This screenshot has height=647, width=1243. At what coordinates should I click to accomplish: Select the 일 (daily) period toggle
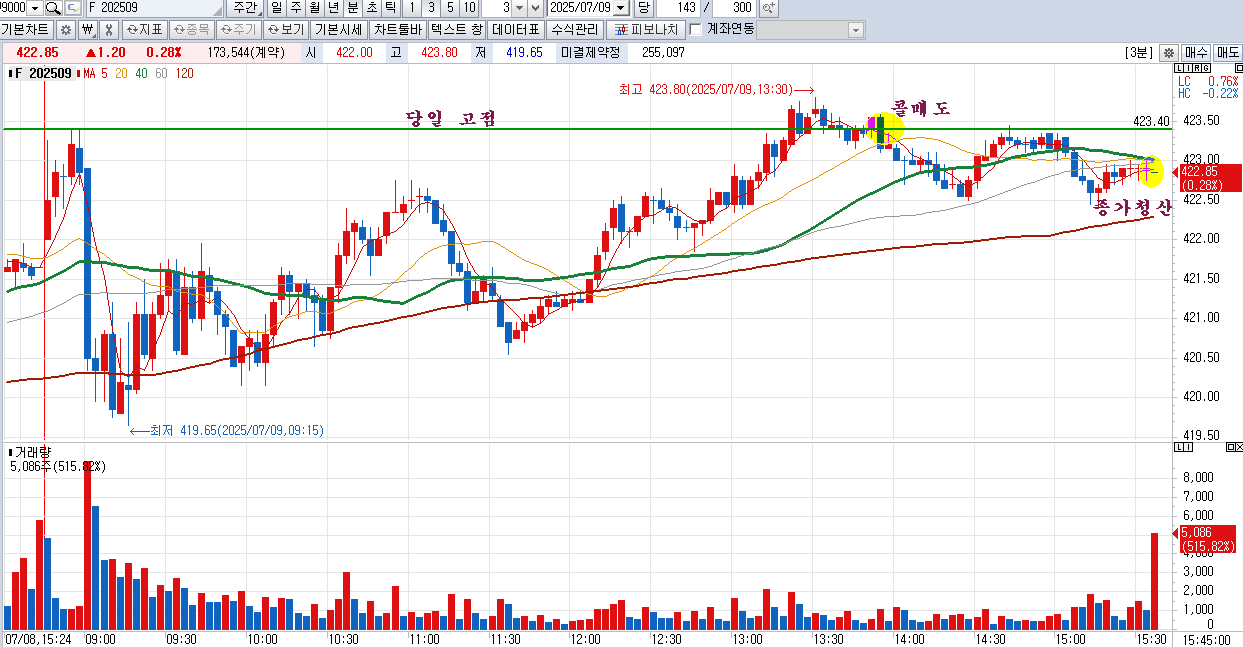[x=277, y=8]
